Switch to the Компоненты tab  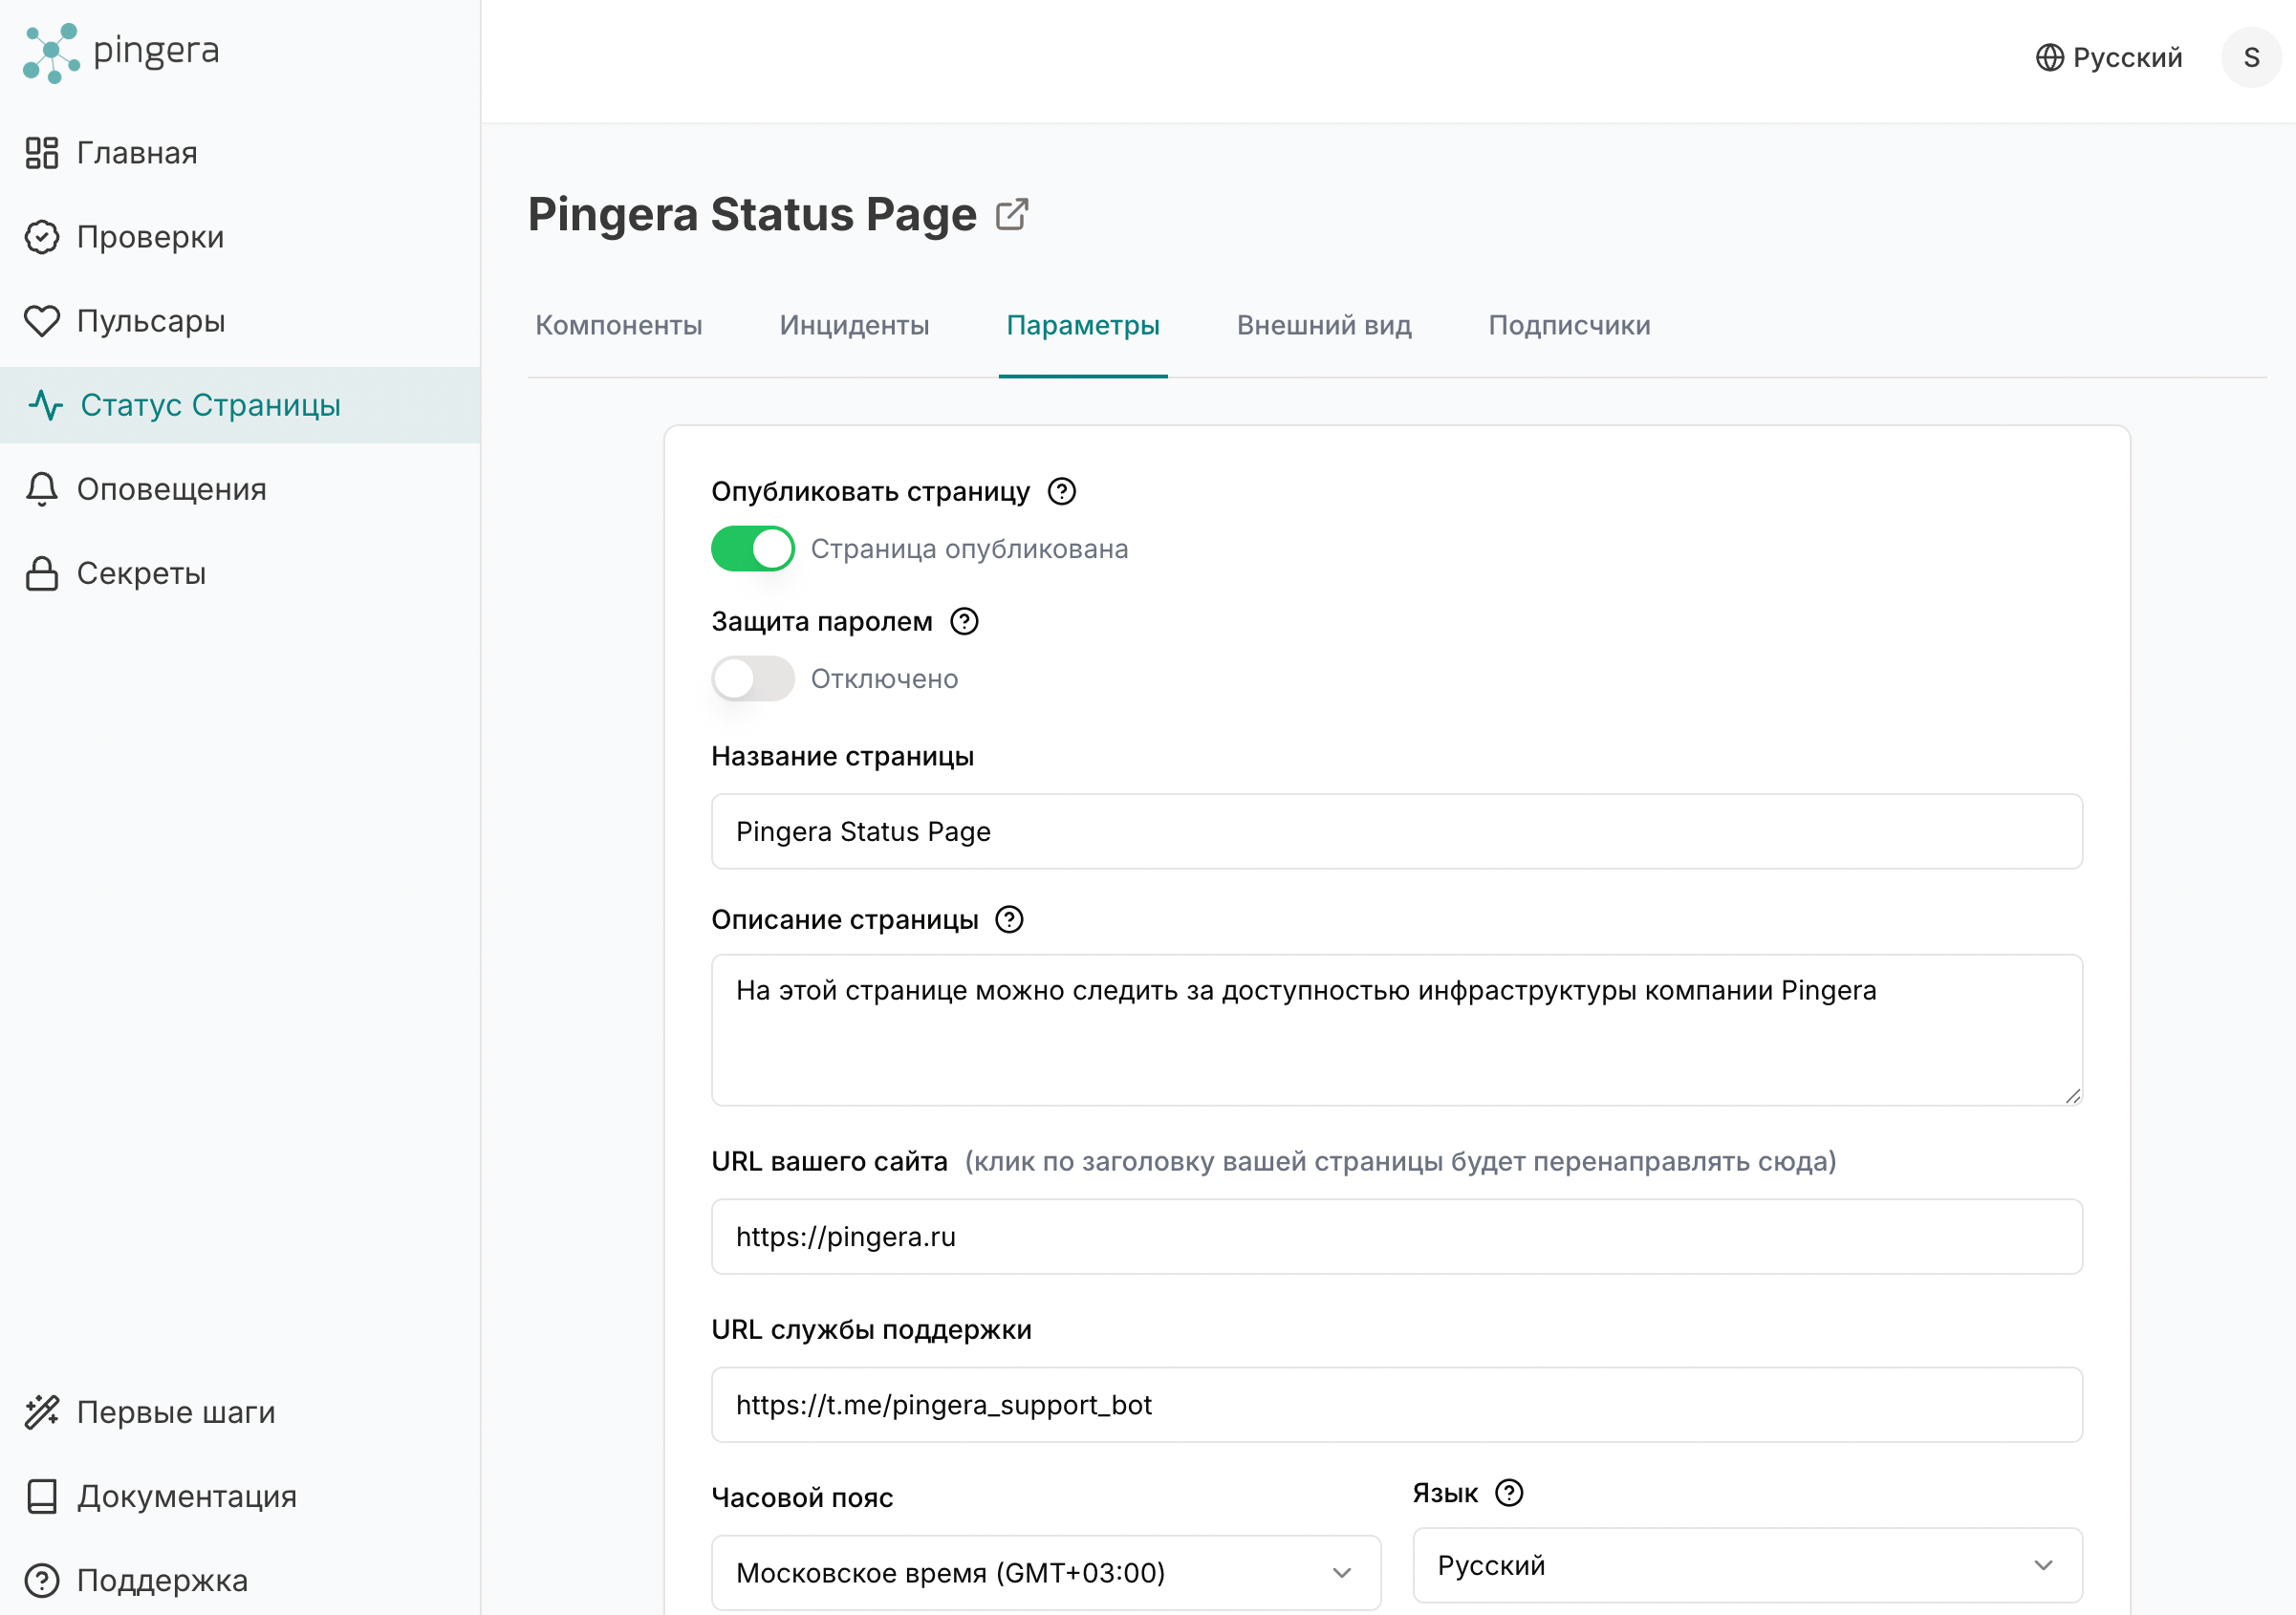coord(619,325)
